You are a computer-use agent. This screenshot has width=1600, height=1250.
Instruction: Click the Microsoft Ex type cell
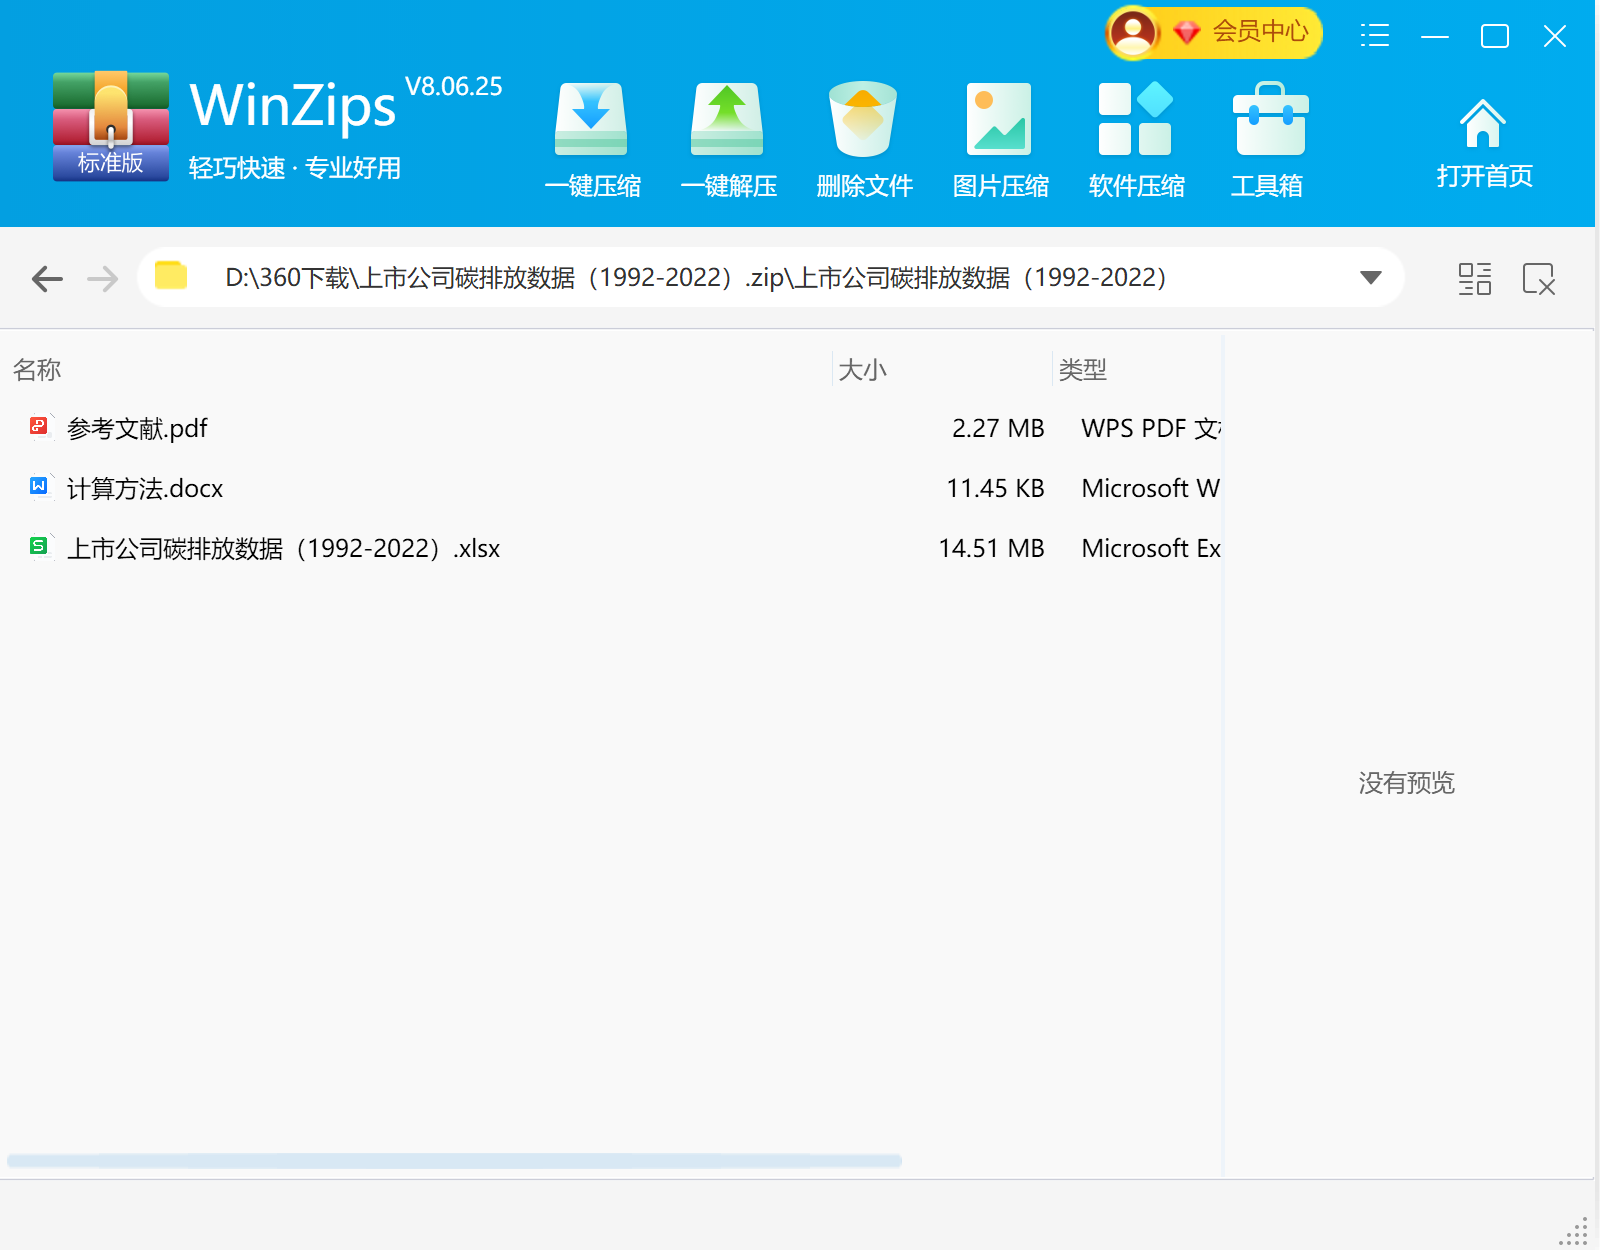coord(1151,549)
